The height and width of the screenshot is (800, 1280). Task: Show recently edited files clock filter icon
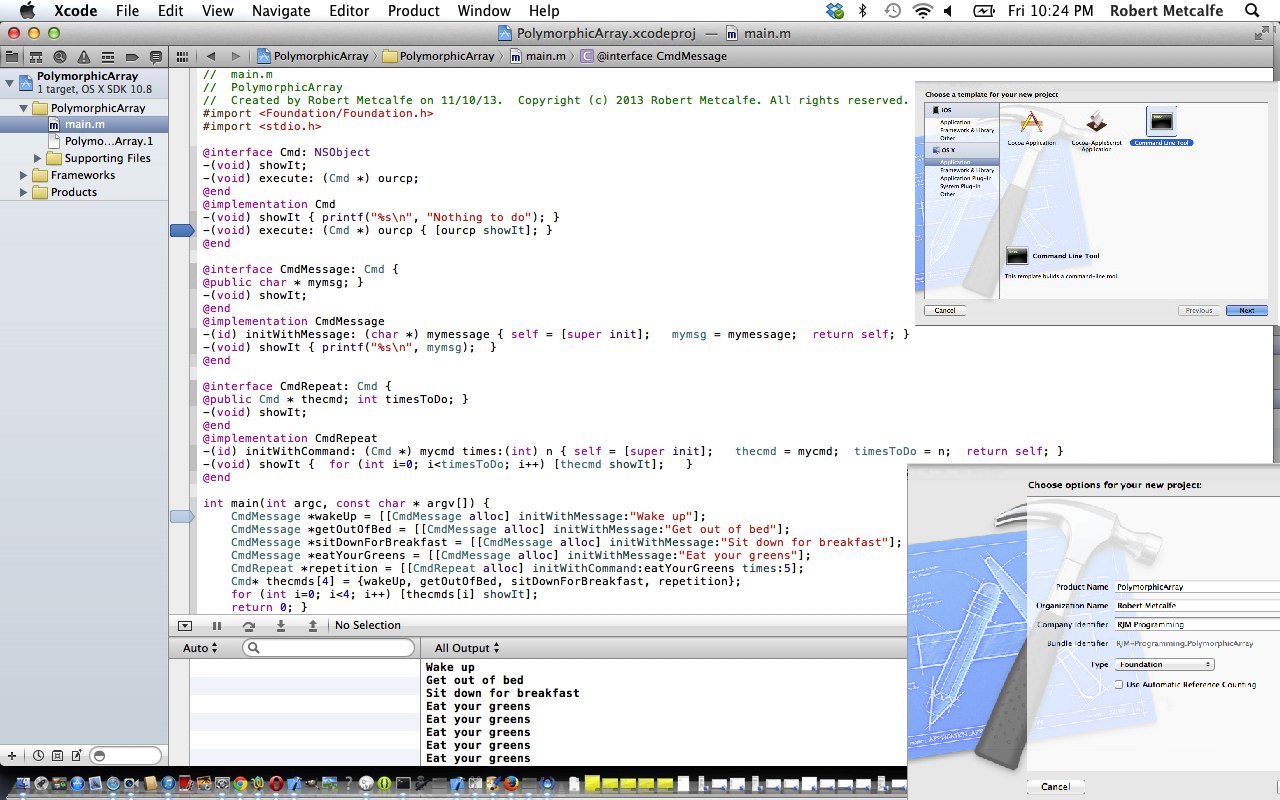click(38, 756)
